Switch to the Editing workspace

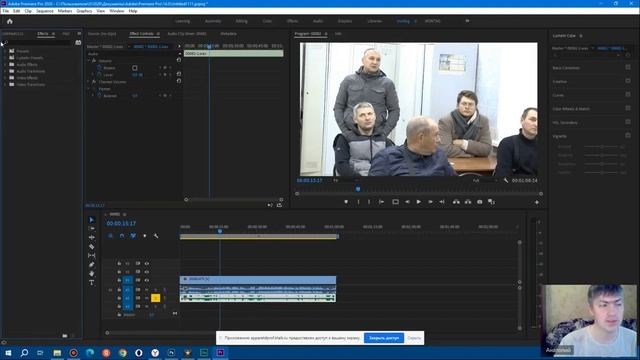tap(242, 21)
